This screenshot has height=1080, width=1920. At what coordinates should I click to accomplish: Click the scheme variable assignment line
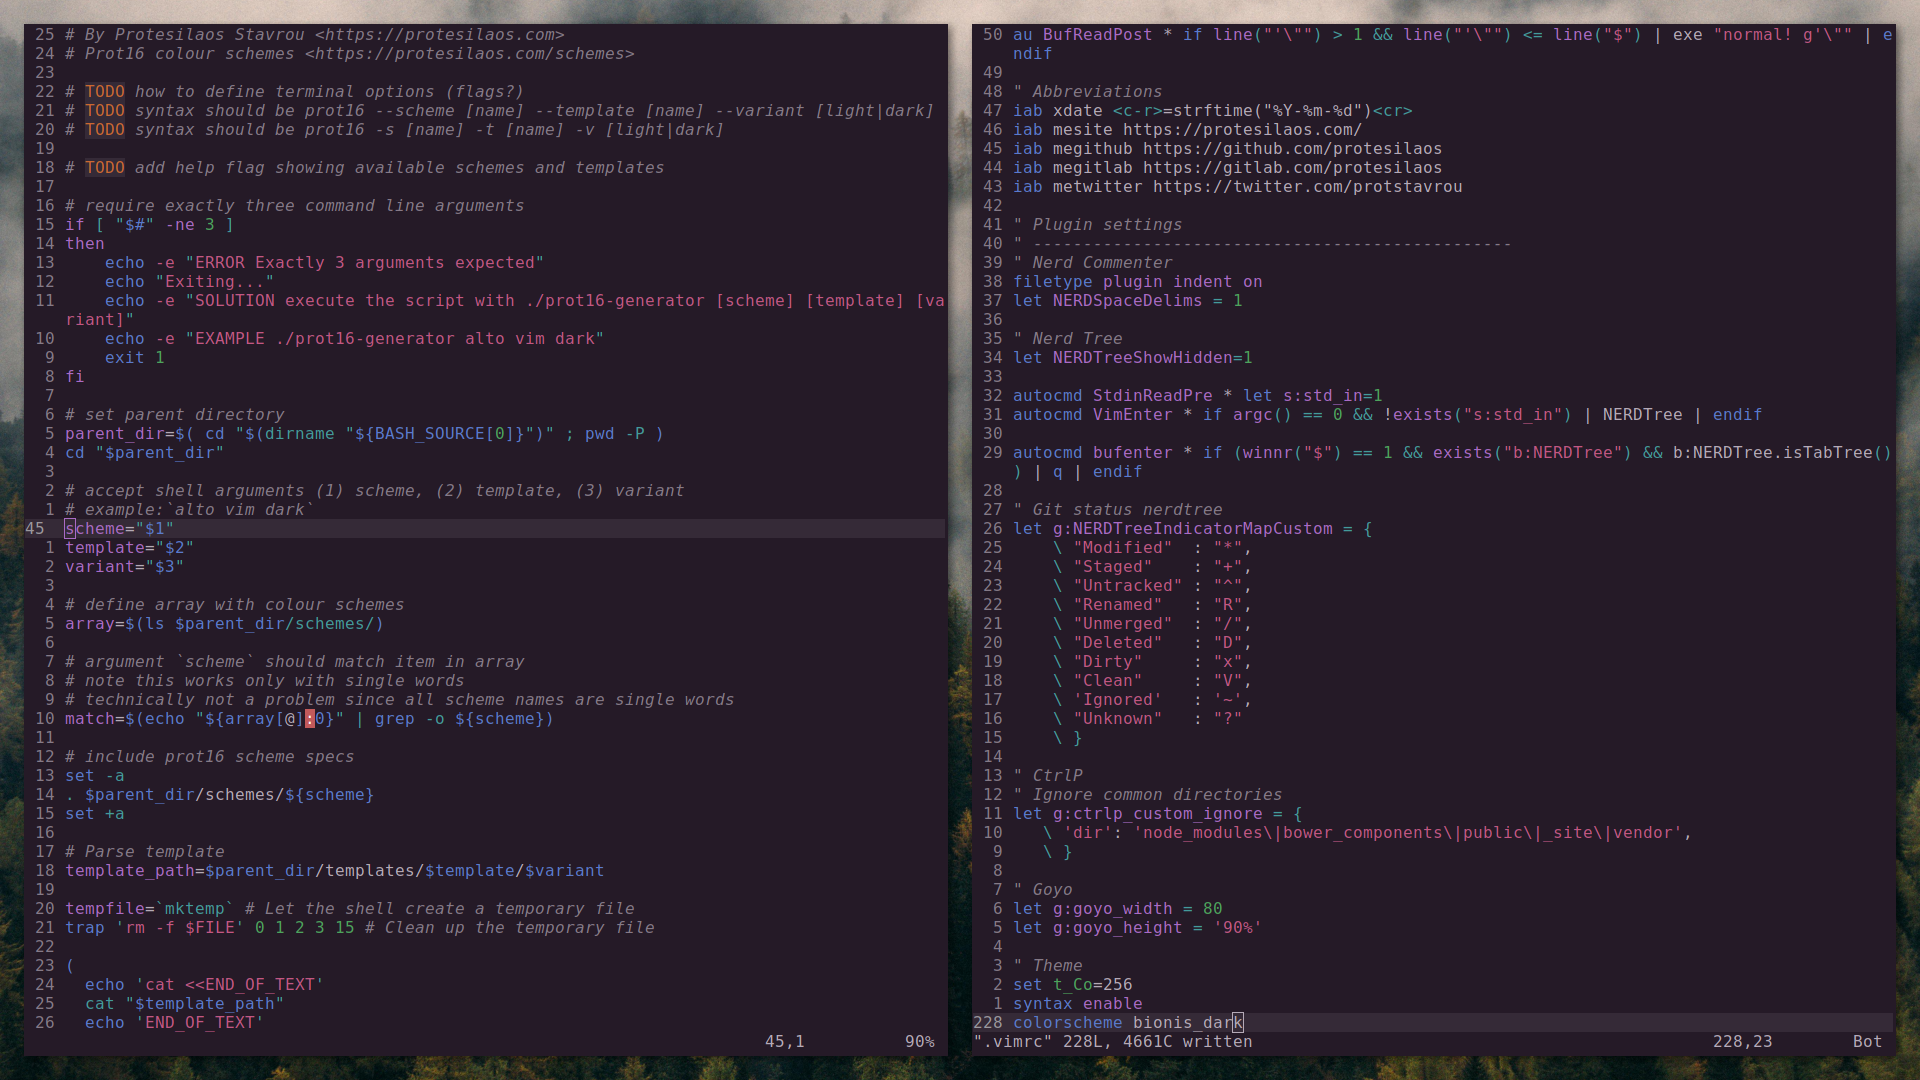pos(117,527)
